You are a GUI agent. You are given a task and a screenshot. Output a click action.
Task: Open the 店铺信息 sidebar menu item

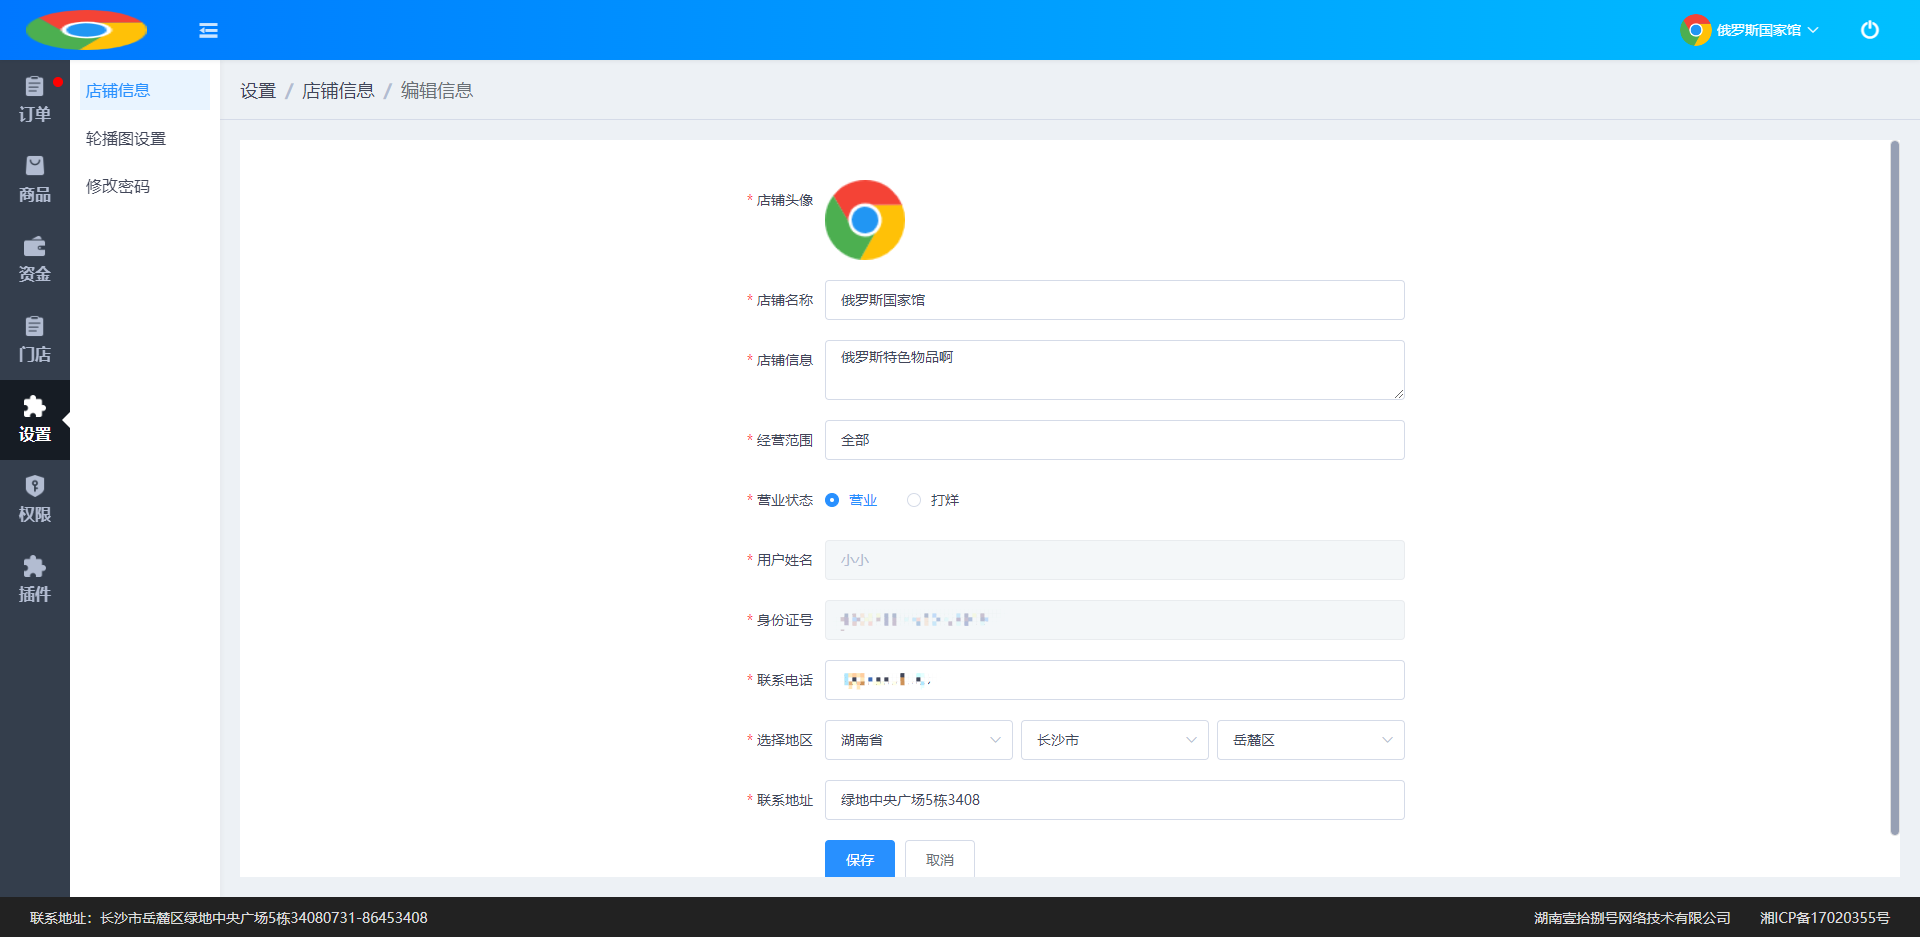tap(145, 90)
